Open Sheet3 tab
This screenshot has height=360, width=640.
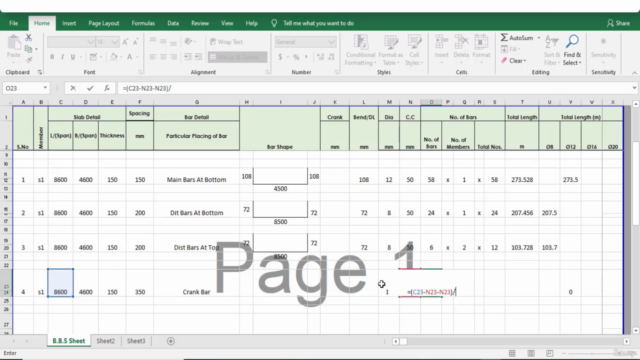(136, 341)
